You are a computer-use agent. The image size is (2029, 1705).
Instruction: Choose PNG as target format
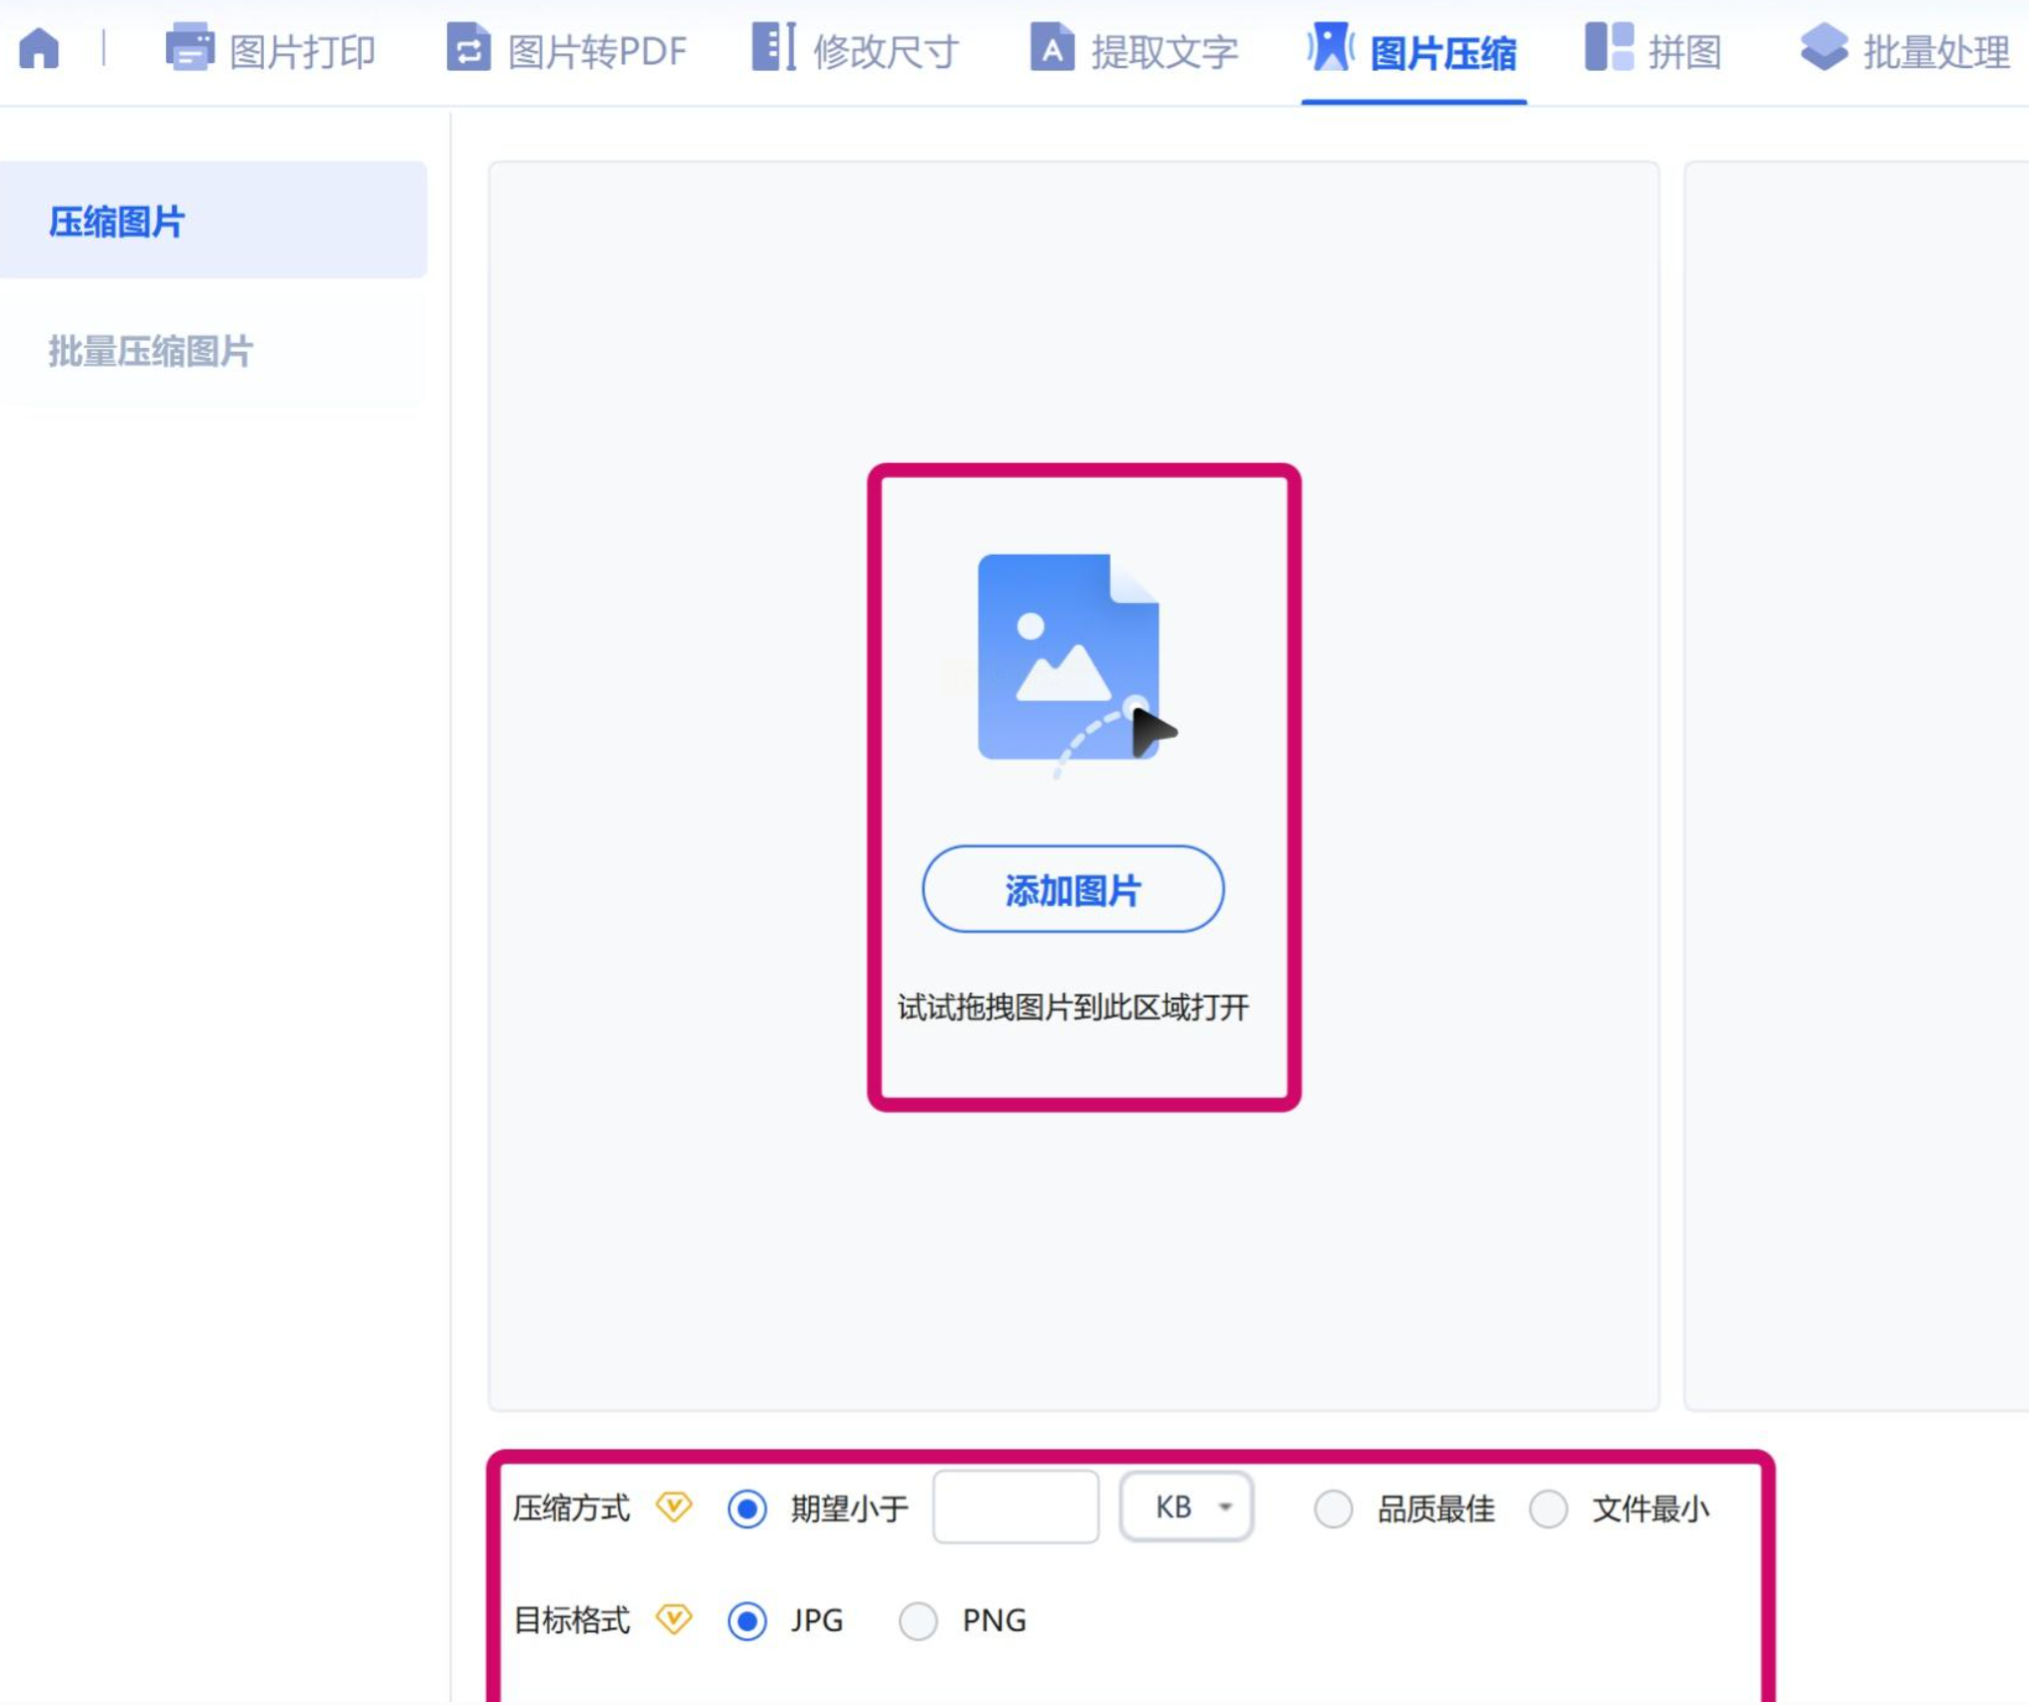click(918, 1620)
